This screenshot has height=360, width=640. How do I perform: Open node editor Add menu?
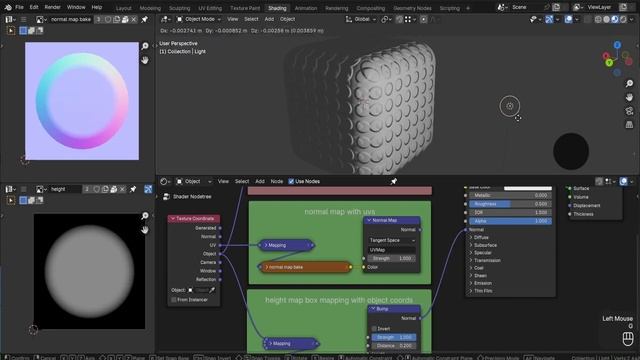(x=260, y=181)
